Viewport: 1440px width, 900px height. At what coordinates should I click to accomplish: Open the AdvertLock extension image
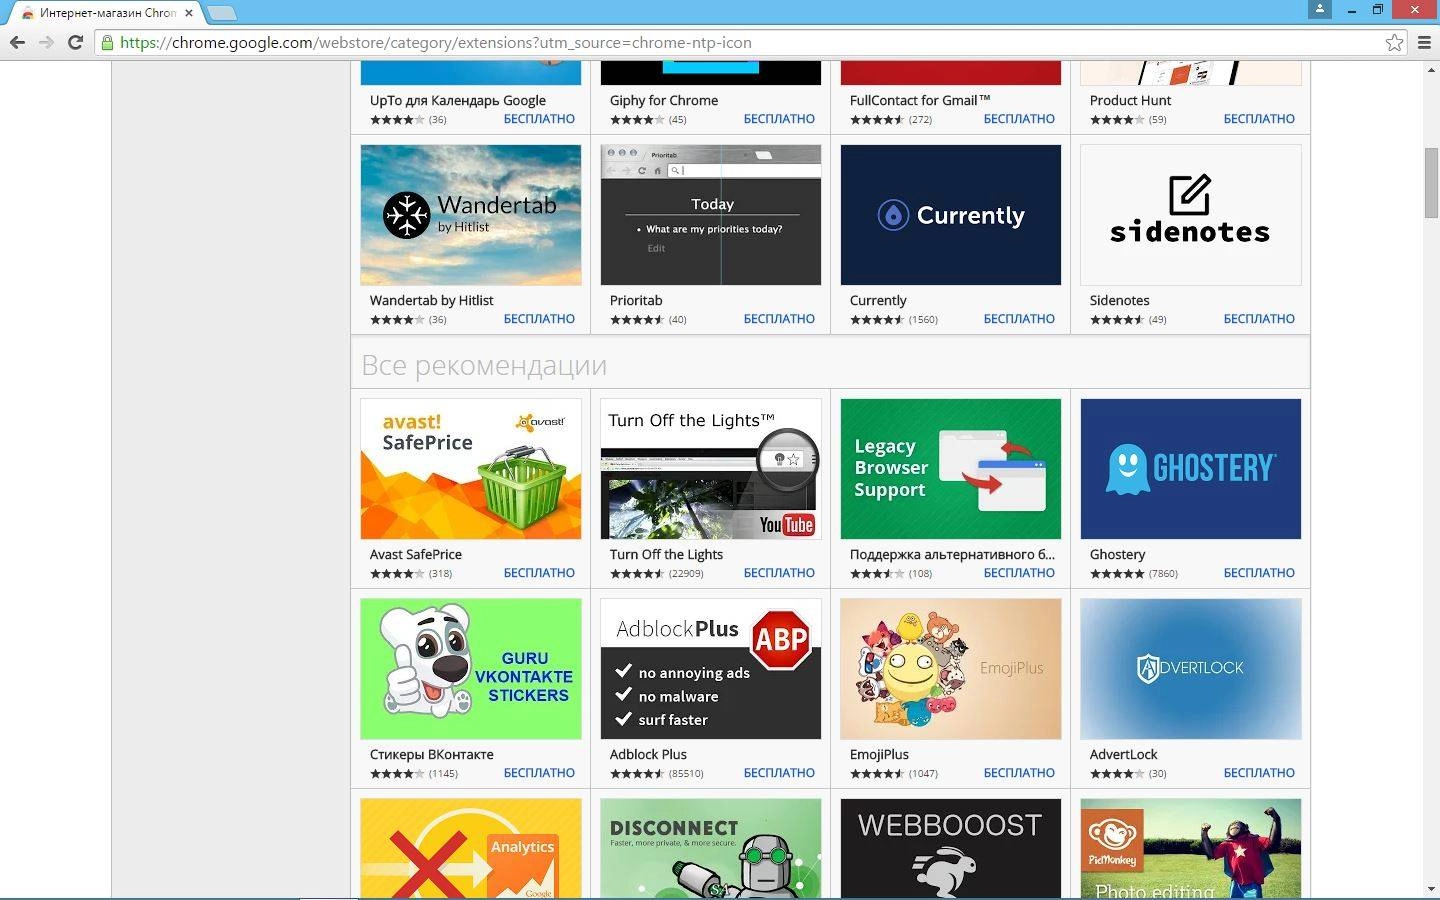[1191, 669]
